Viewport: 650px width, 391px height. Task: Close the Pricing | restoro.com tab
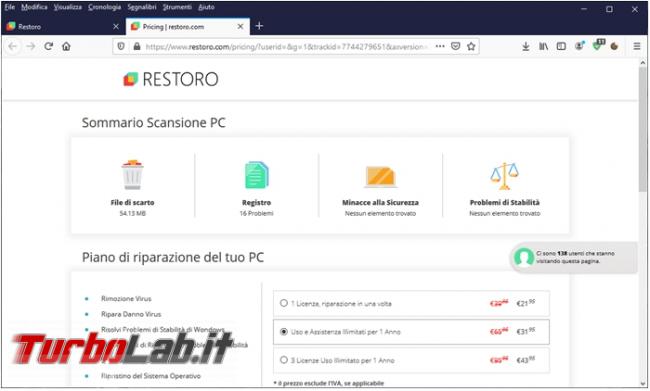240,27
